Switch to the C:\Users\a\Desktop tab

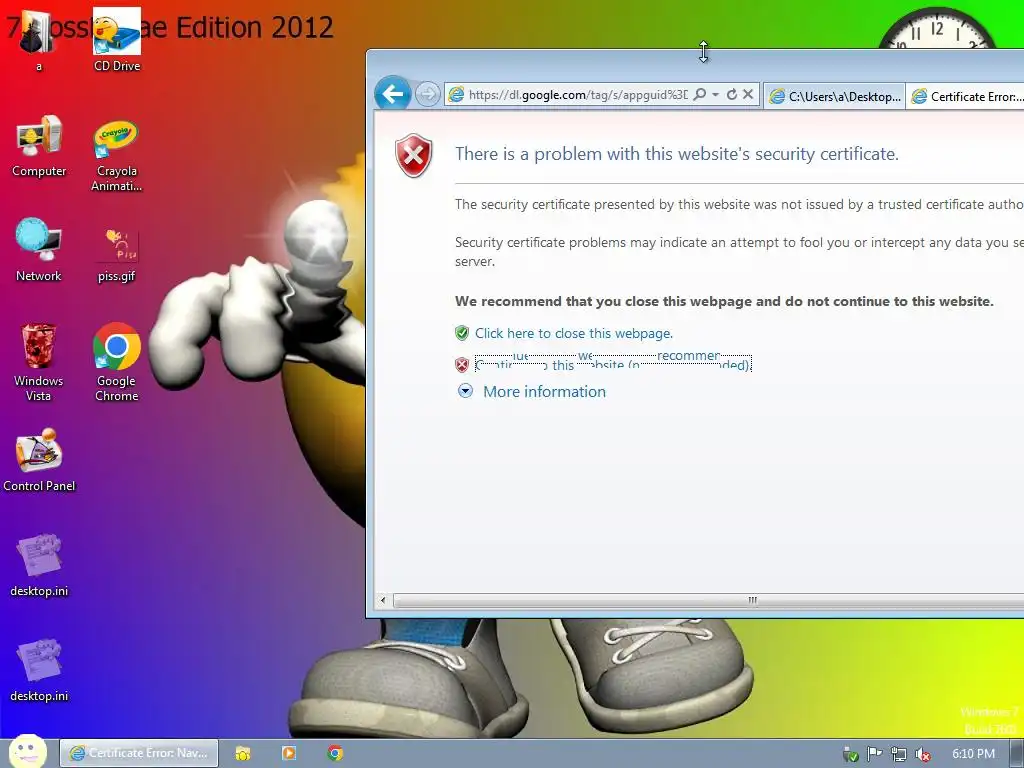click(x=834, y=97)
